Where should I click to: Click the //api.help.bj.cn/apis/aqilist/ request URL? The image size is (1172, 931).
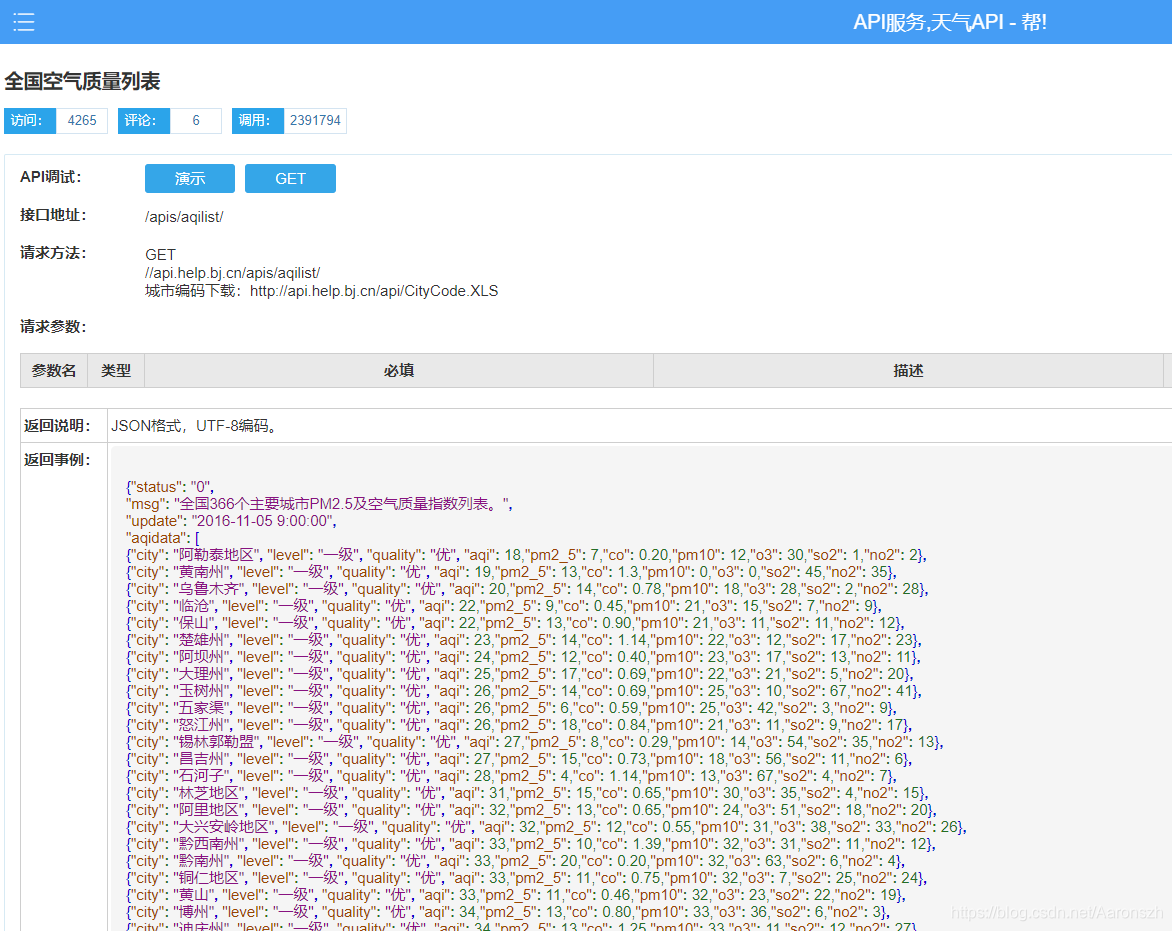[x=232, y=273]
